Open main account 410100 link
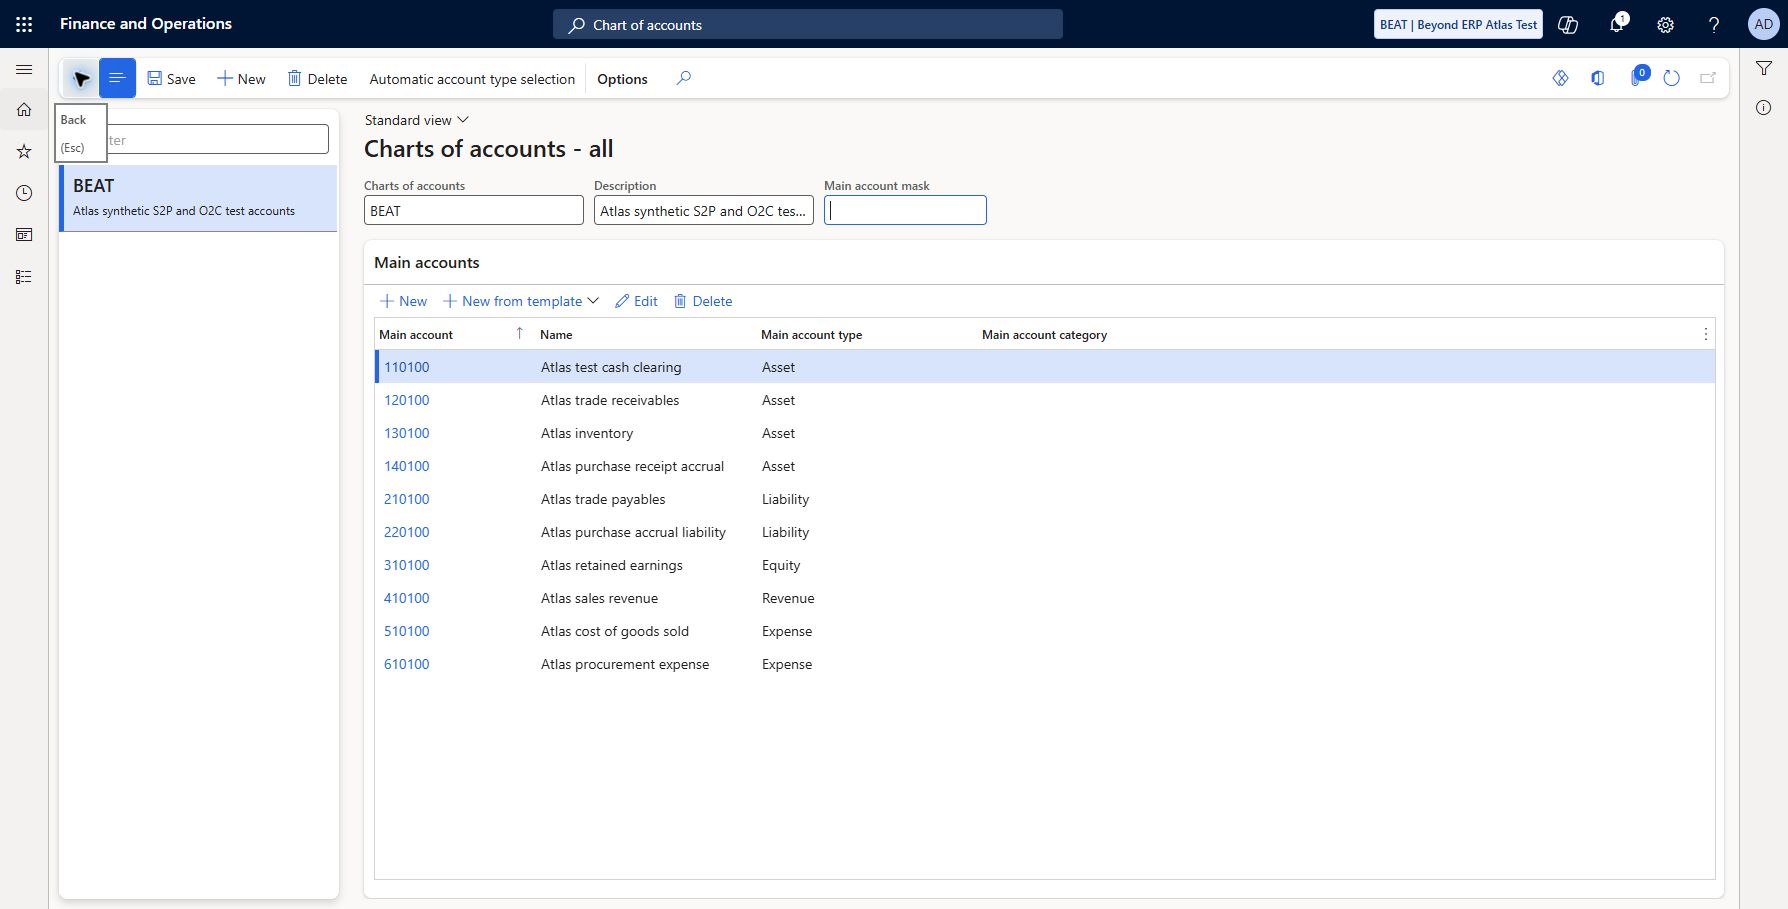Screen dimensions: 1788x909 point(407,598)
